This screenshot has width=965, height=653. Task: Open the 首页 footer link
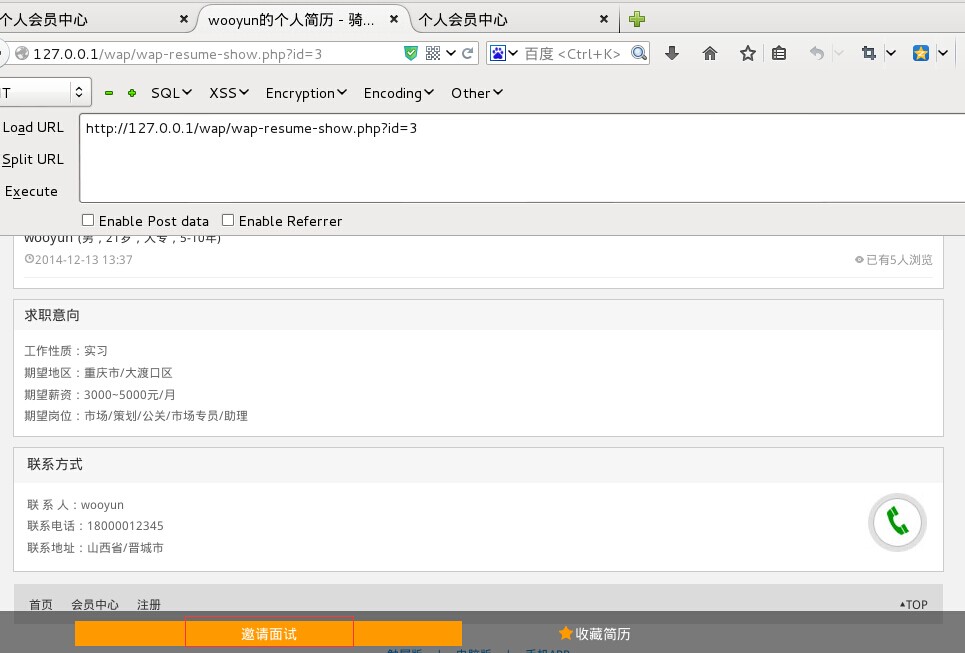pyautogui.click(x=41, y=604)
